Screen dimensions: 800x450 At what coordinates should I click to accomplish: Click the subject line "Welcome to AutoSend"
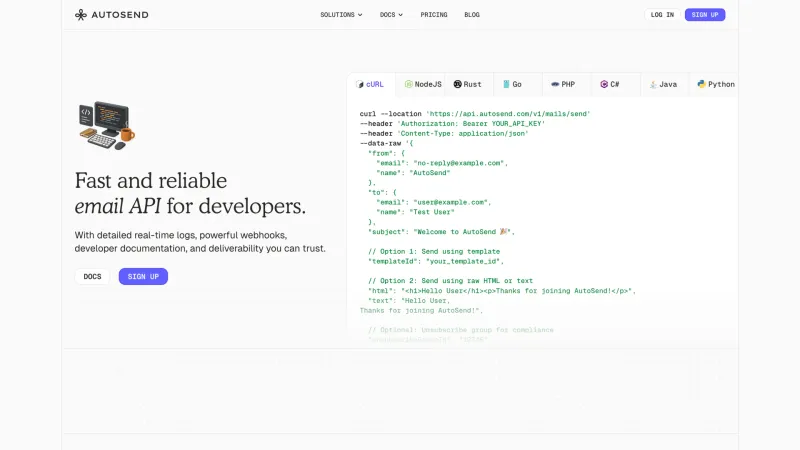[441, 232]
